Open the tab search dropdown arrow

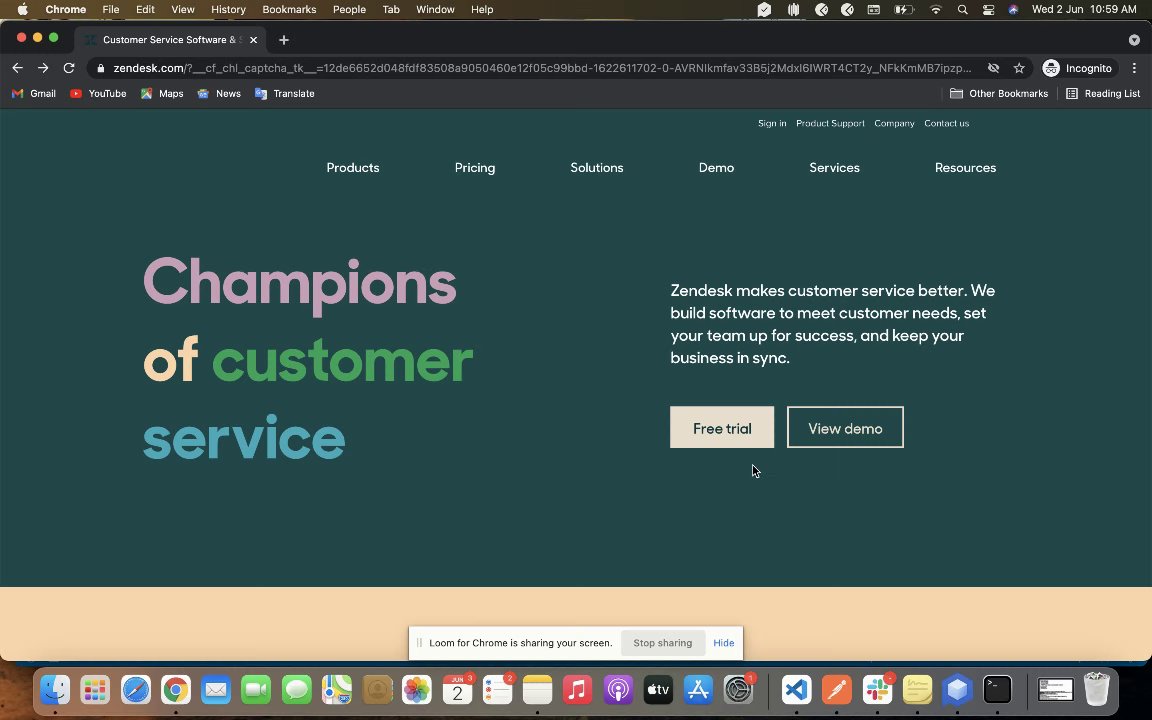[x=1134, y=40]
